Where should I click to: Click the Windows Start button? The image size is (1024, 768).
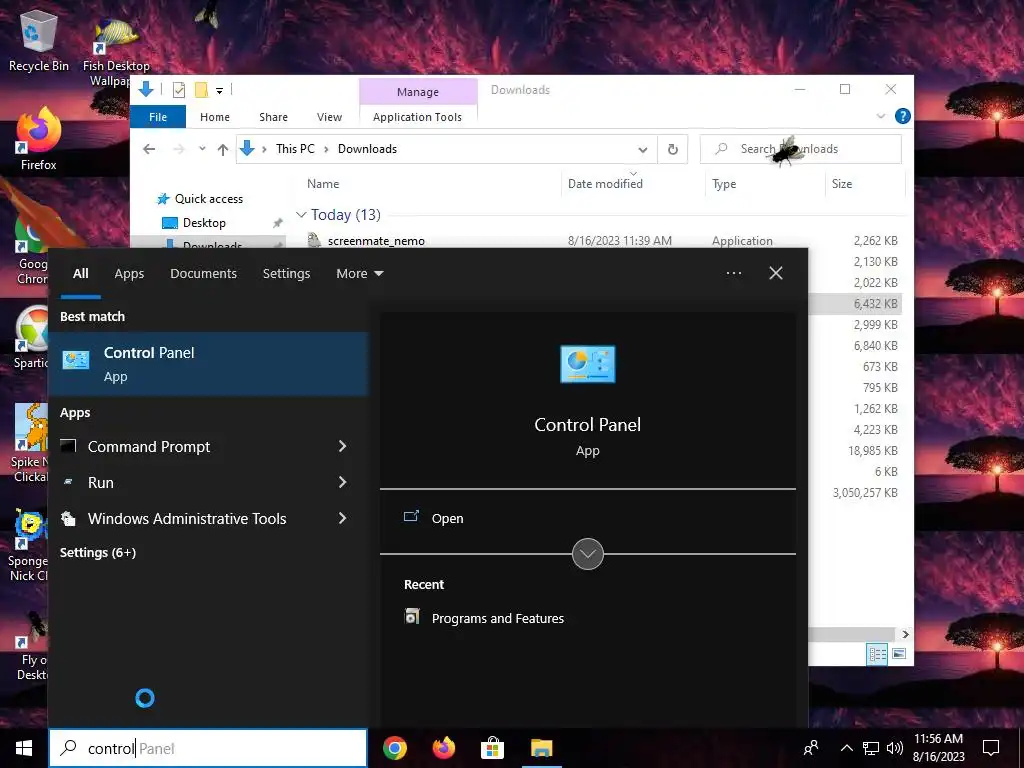point(24,748)
